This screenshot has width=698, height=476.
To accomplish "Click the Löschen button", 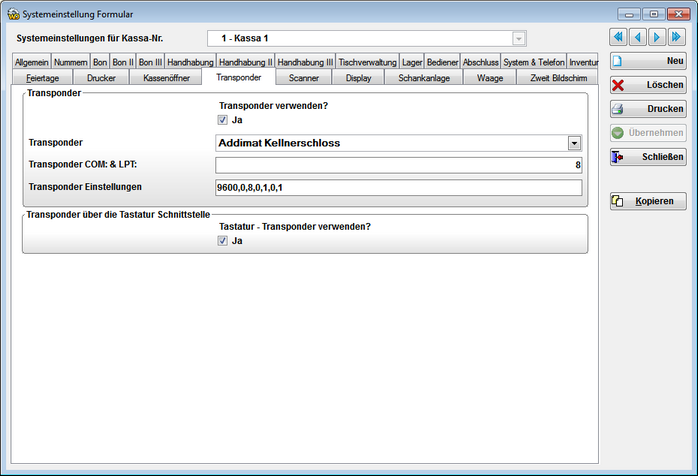I will coord(648,85).
